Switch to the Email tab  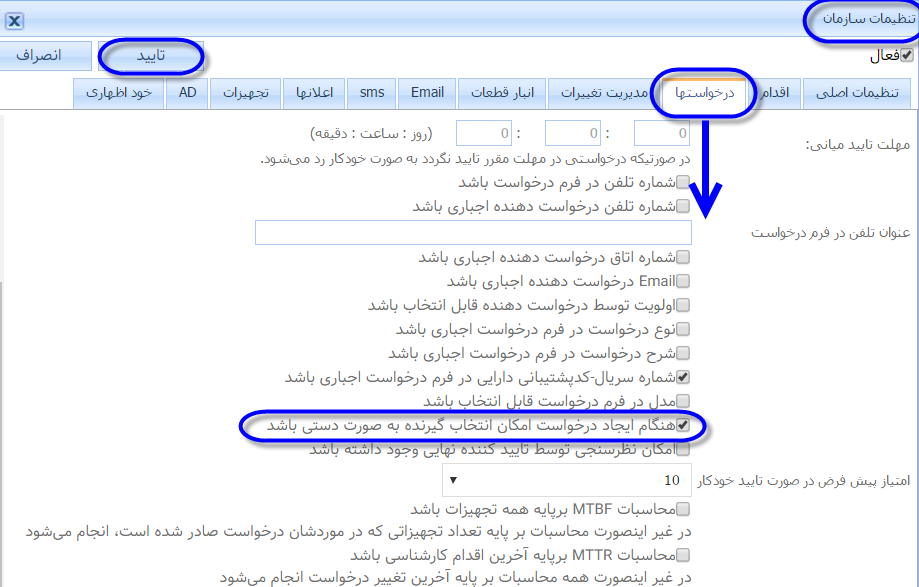(427, 93)
